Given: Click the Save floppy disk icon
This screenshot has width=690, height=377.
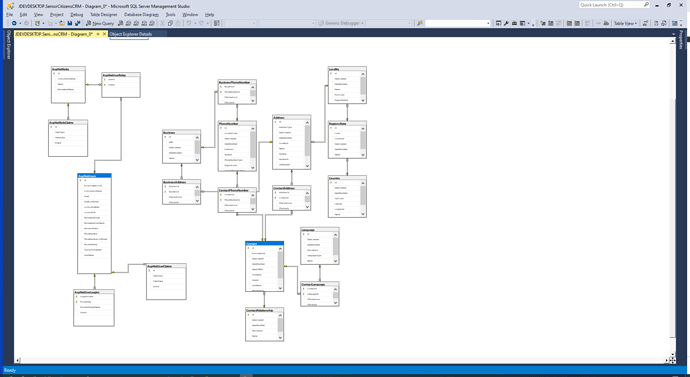Looking at the screenshot, I should tap(70, 23).
